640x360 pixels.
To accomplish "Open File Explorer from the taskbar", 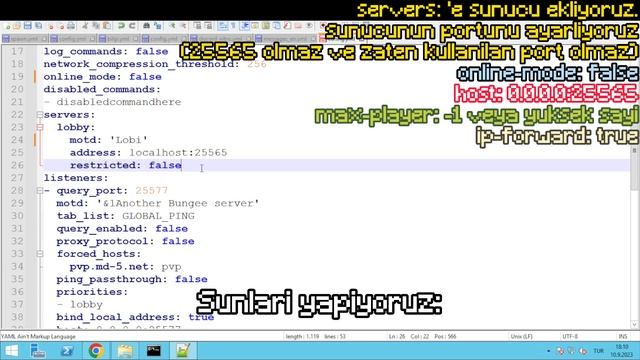I will 125,351.
